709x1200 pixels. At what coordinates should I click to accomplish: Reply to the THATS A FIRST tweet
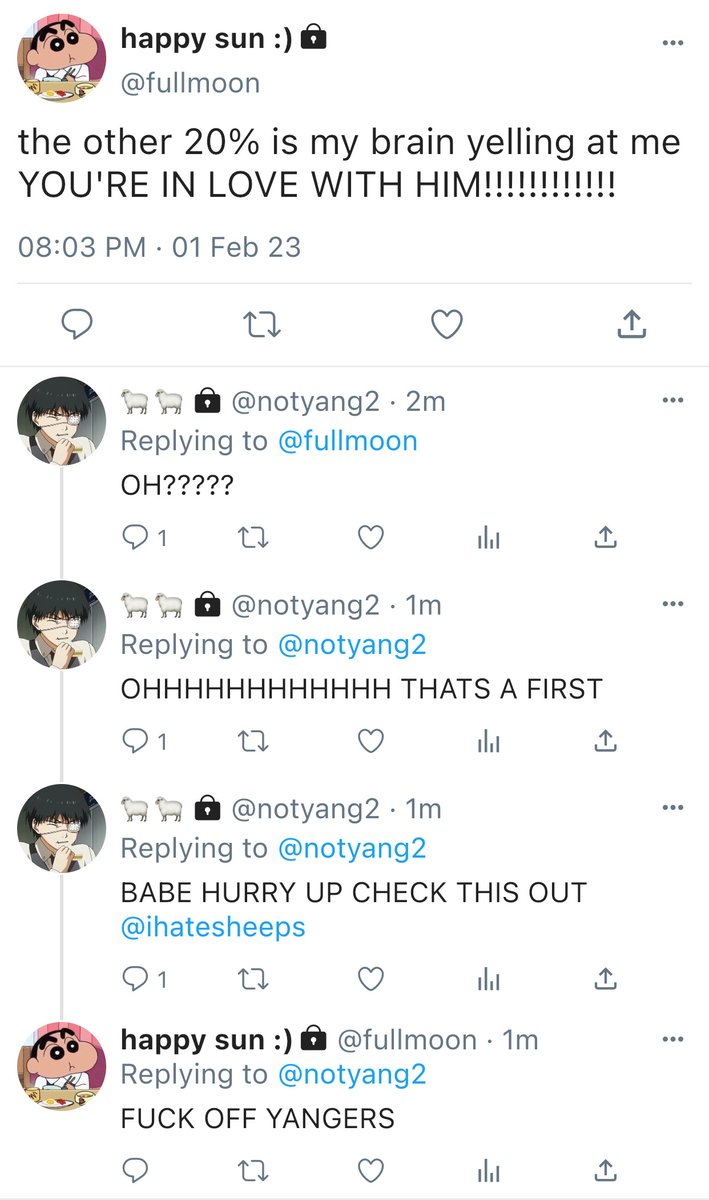pos(144,741)
